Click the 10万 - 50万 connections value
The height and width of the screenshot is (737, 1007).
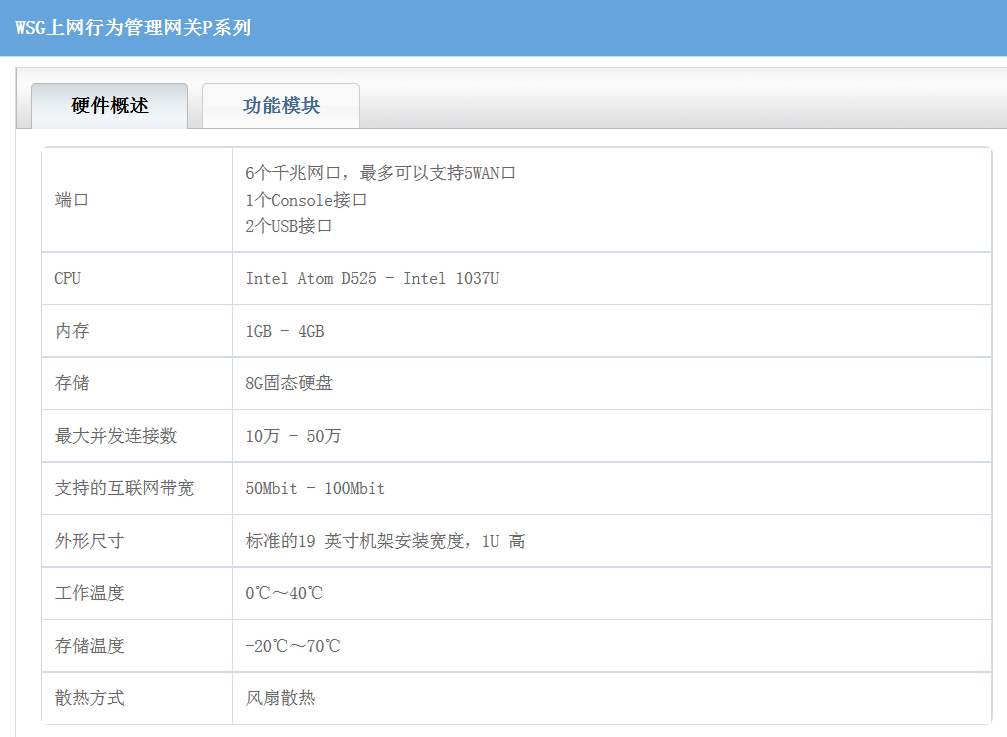click(293, 436)
